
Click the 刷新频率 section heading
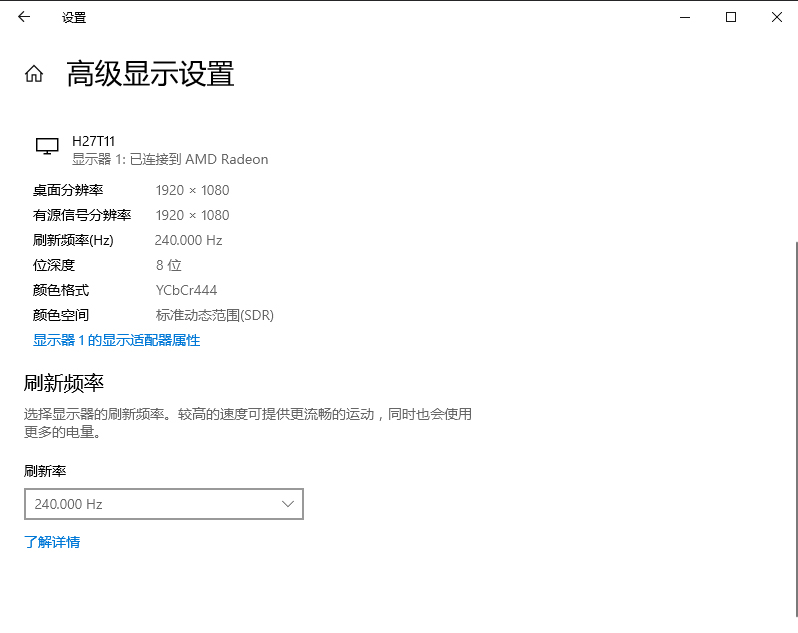coord(64,383)
